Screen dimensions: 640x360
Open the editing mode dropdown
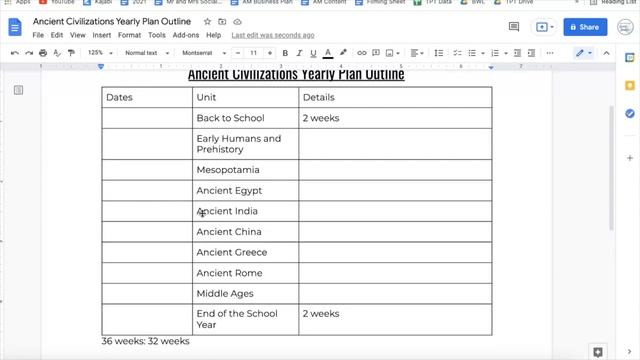(584, 53)
